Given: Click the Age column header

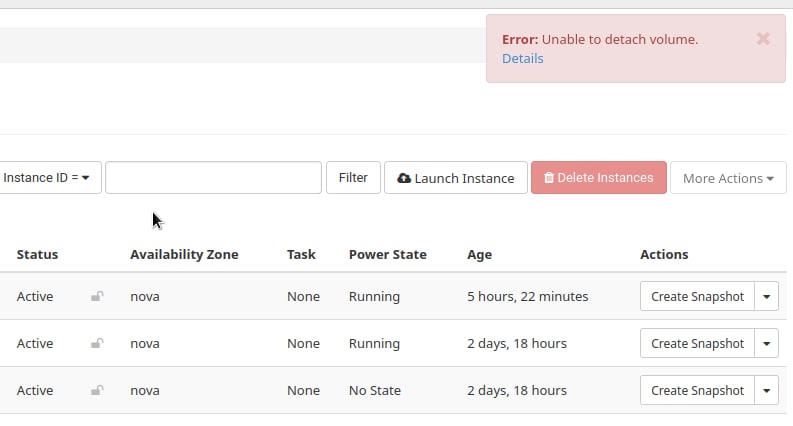Looking at the screenshot, I should coord(479,254).
